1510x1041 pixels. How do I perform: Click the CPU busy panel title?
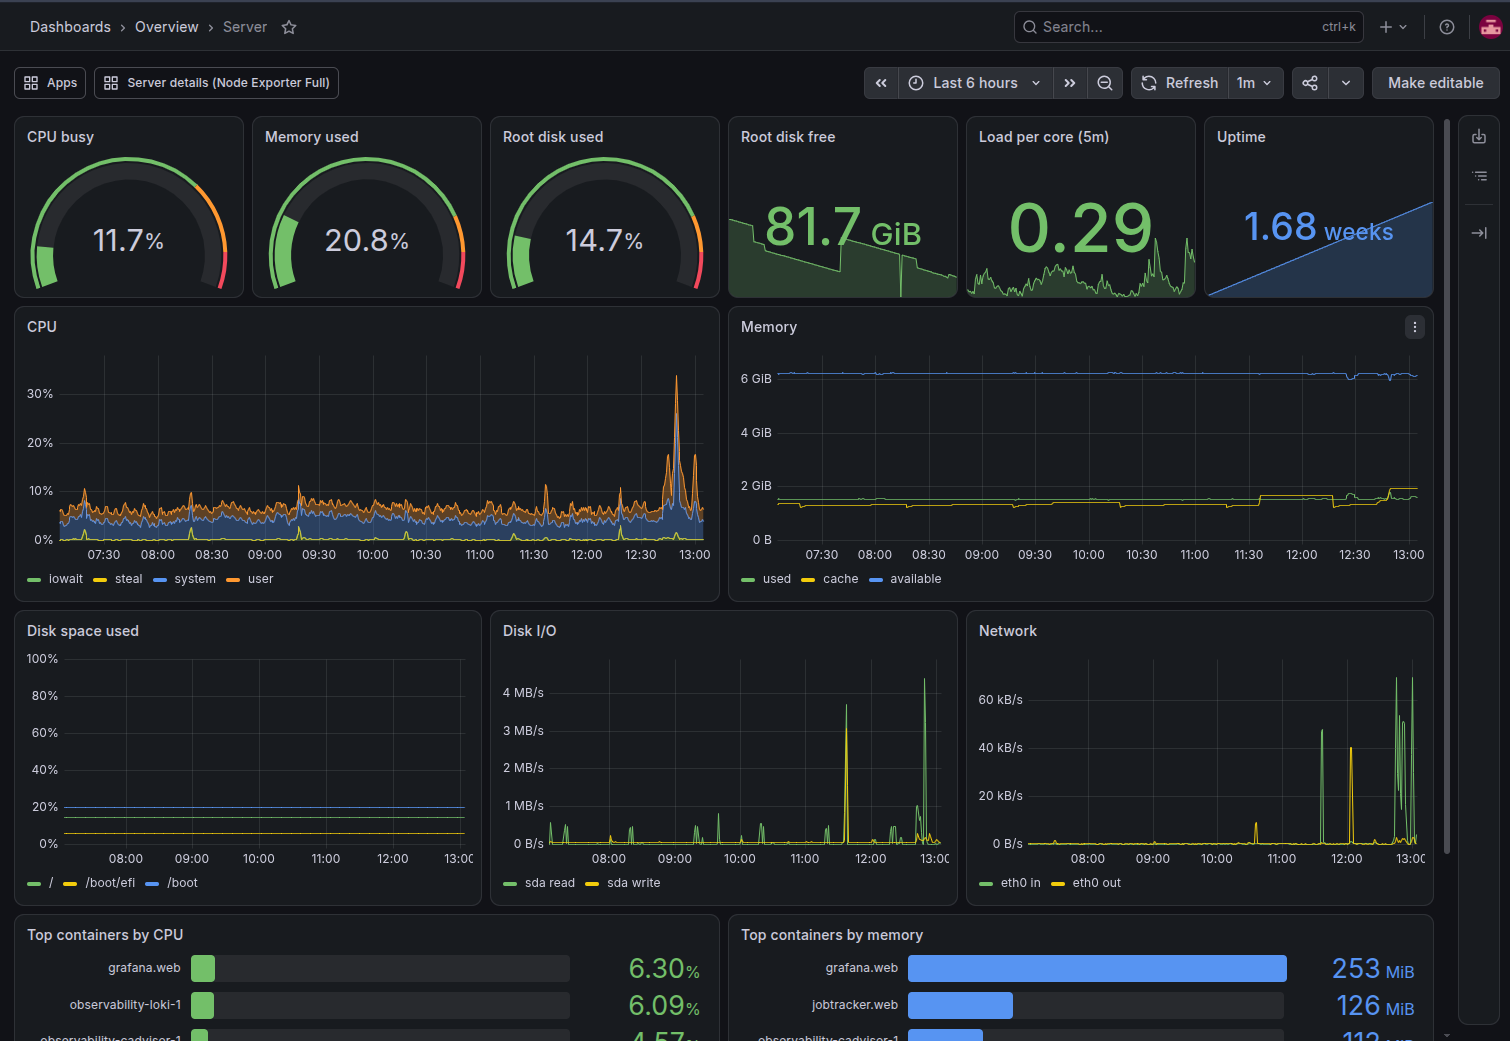[60, 137]
